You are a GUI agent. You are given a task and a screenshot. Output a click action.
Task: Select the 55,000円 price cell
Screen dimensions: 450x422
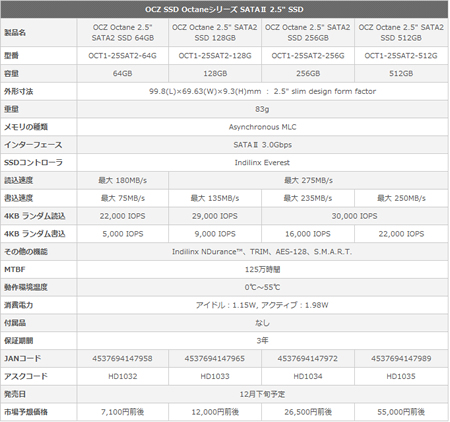click(x=401, y=412)
